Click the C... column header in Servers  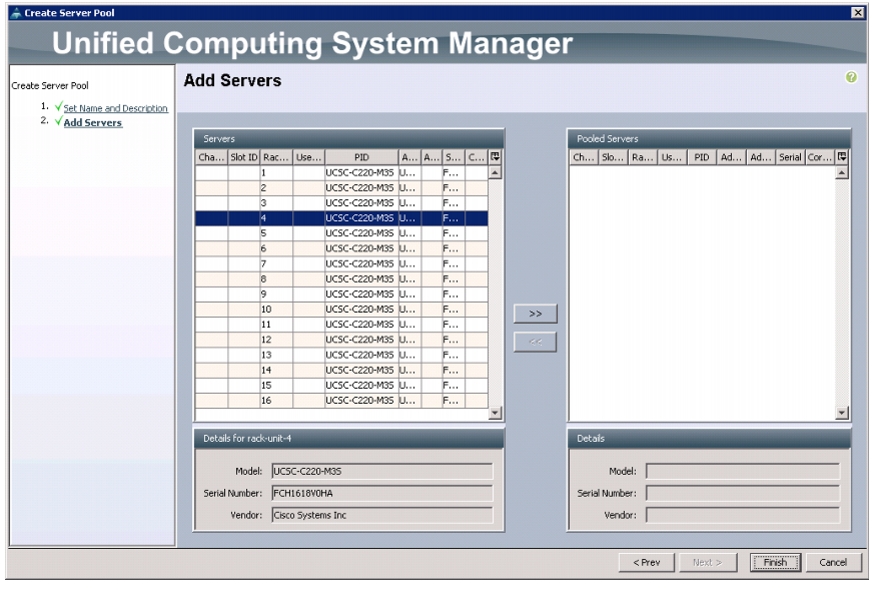point(476,157)
